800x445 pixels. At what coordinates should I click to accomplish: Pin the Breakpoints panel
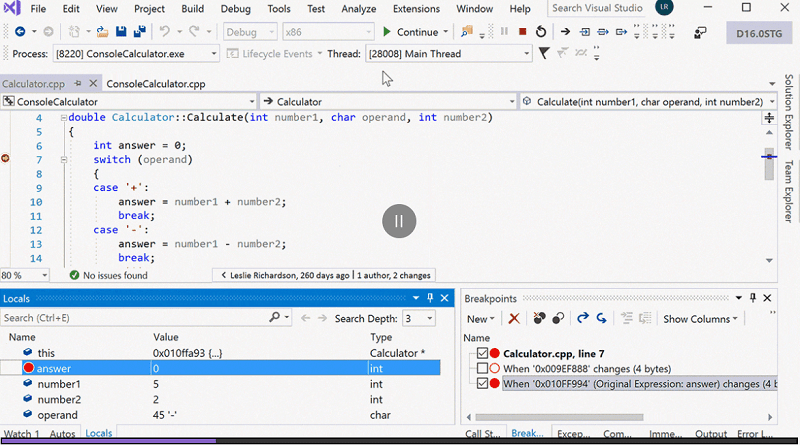(755, 298)
